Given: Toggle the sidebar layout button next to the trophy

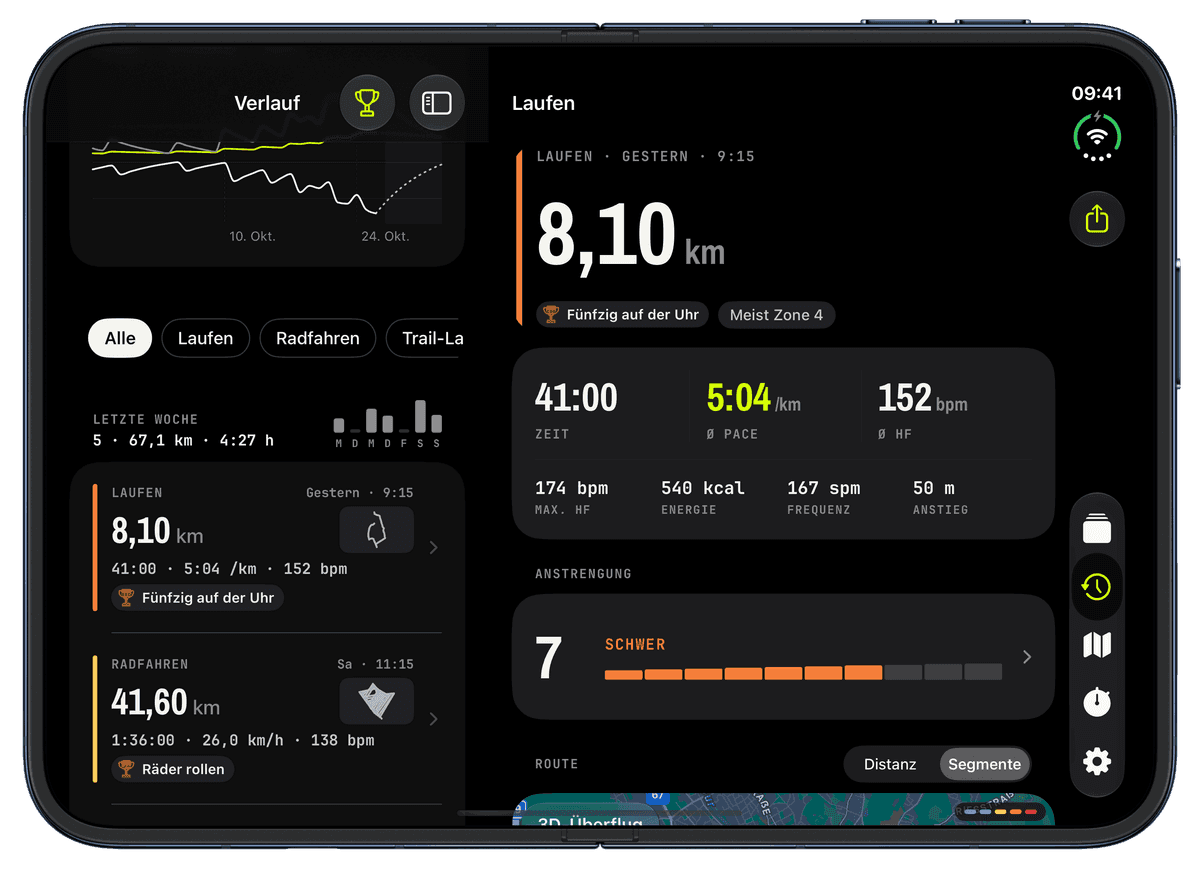Looking at the screenshot, I should tap(437, 103).
